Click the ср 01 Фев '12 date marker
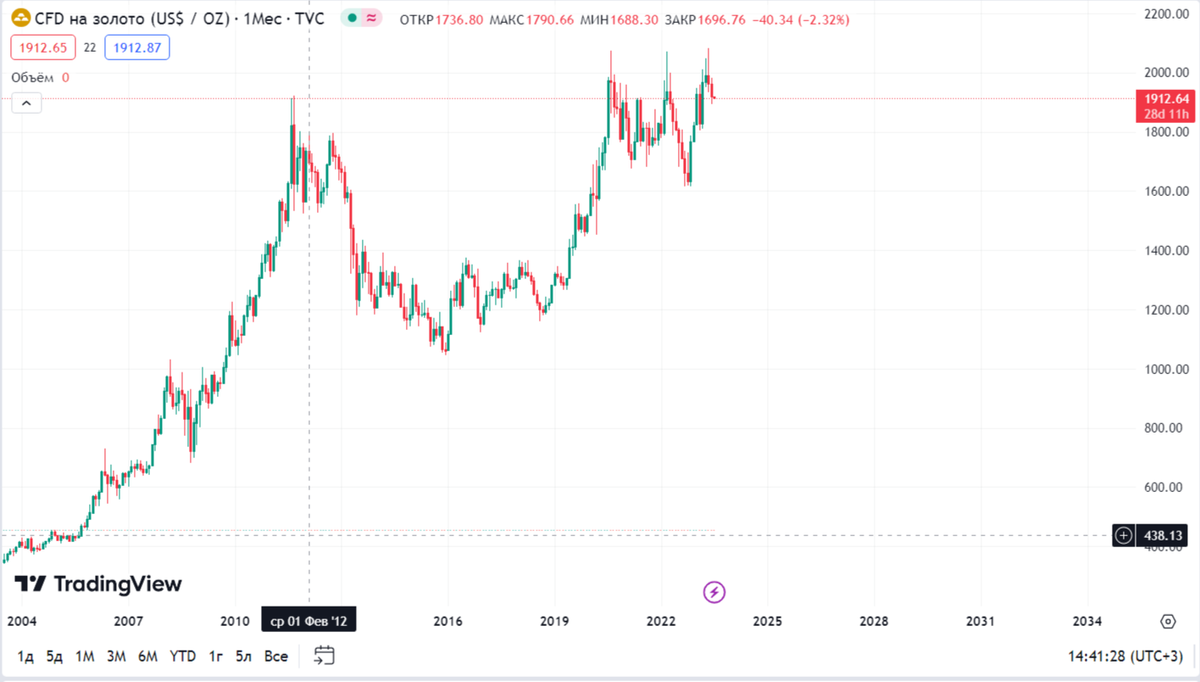 click(310, 620)
